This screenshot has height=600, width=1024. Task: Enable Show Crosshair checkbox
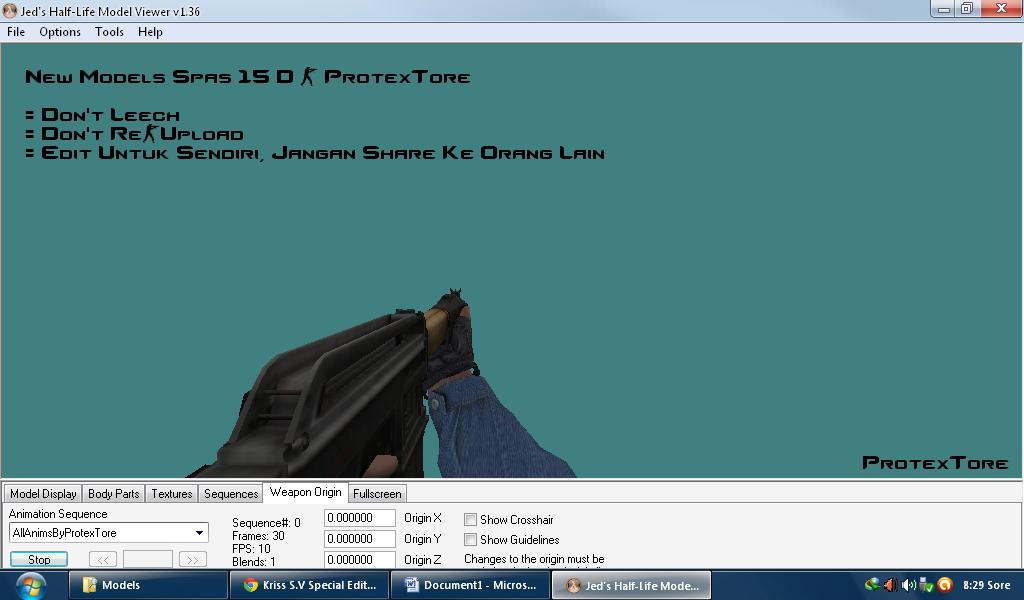coord(470,520)
